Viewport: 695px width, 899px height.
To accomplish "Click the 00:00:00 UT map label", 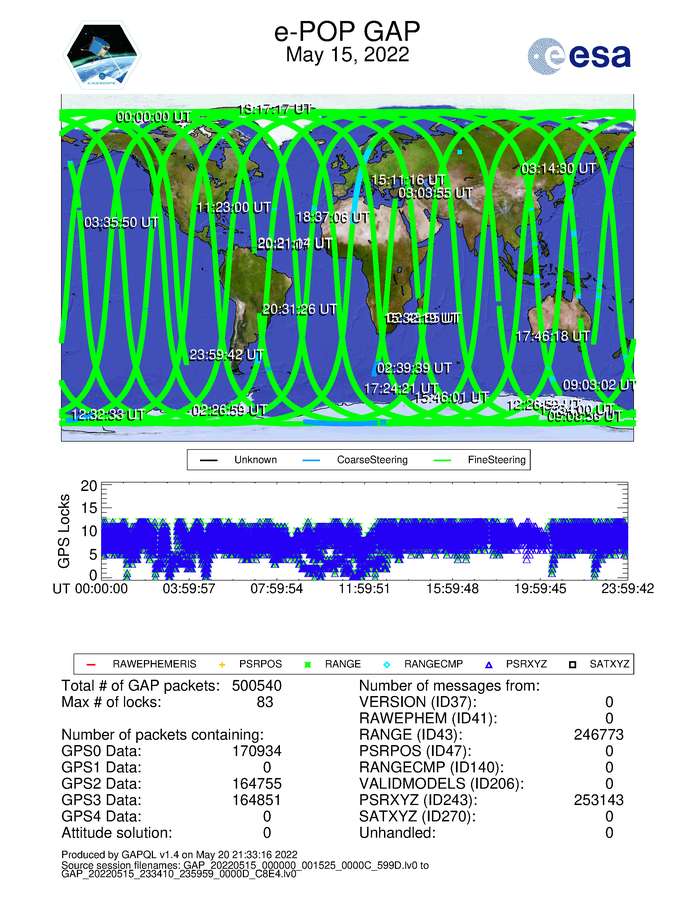I will click(x=153, y=117).
